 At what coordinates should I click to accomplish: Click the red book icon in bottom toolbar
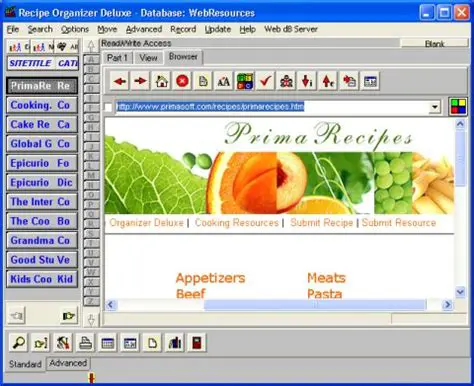197,343
